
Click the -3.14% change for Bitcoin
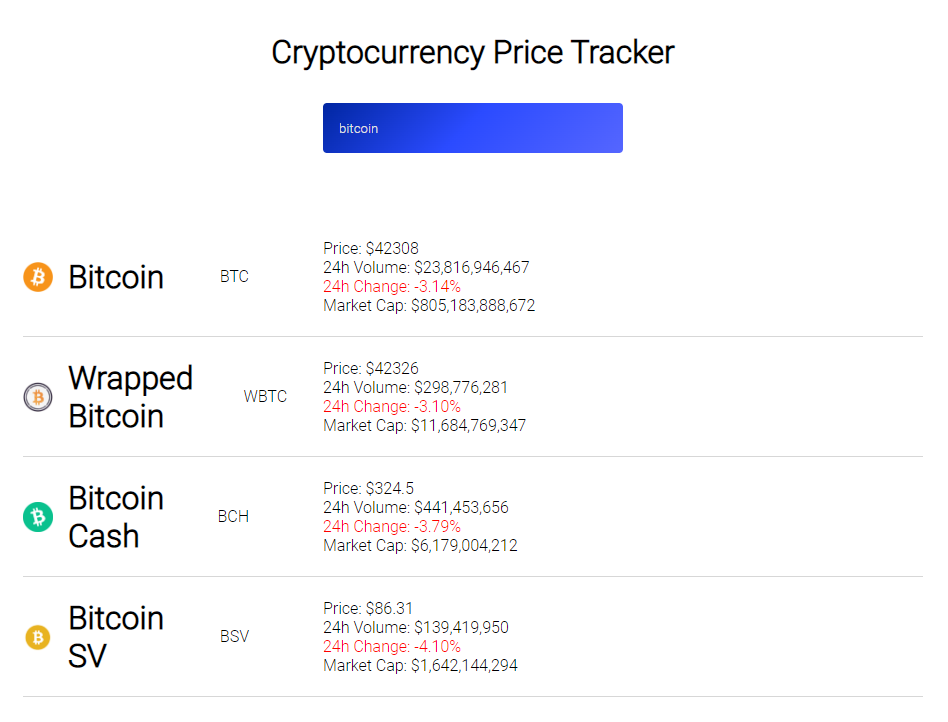(391, 286)
